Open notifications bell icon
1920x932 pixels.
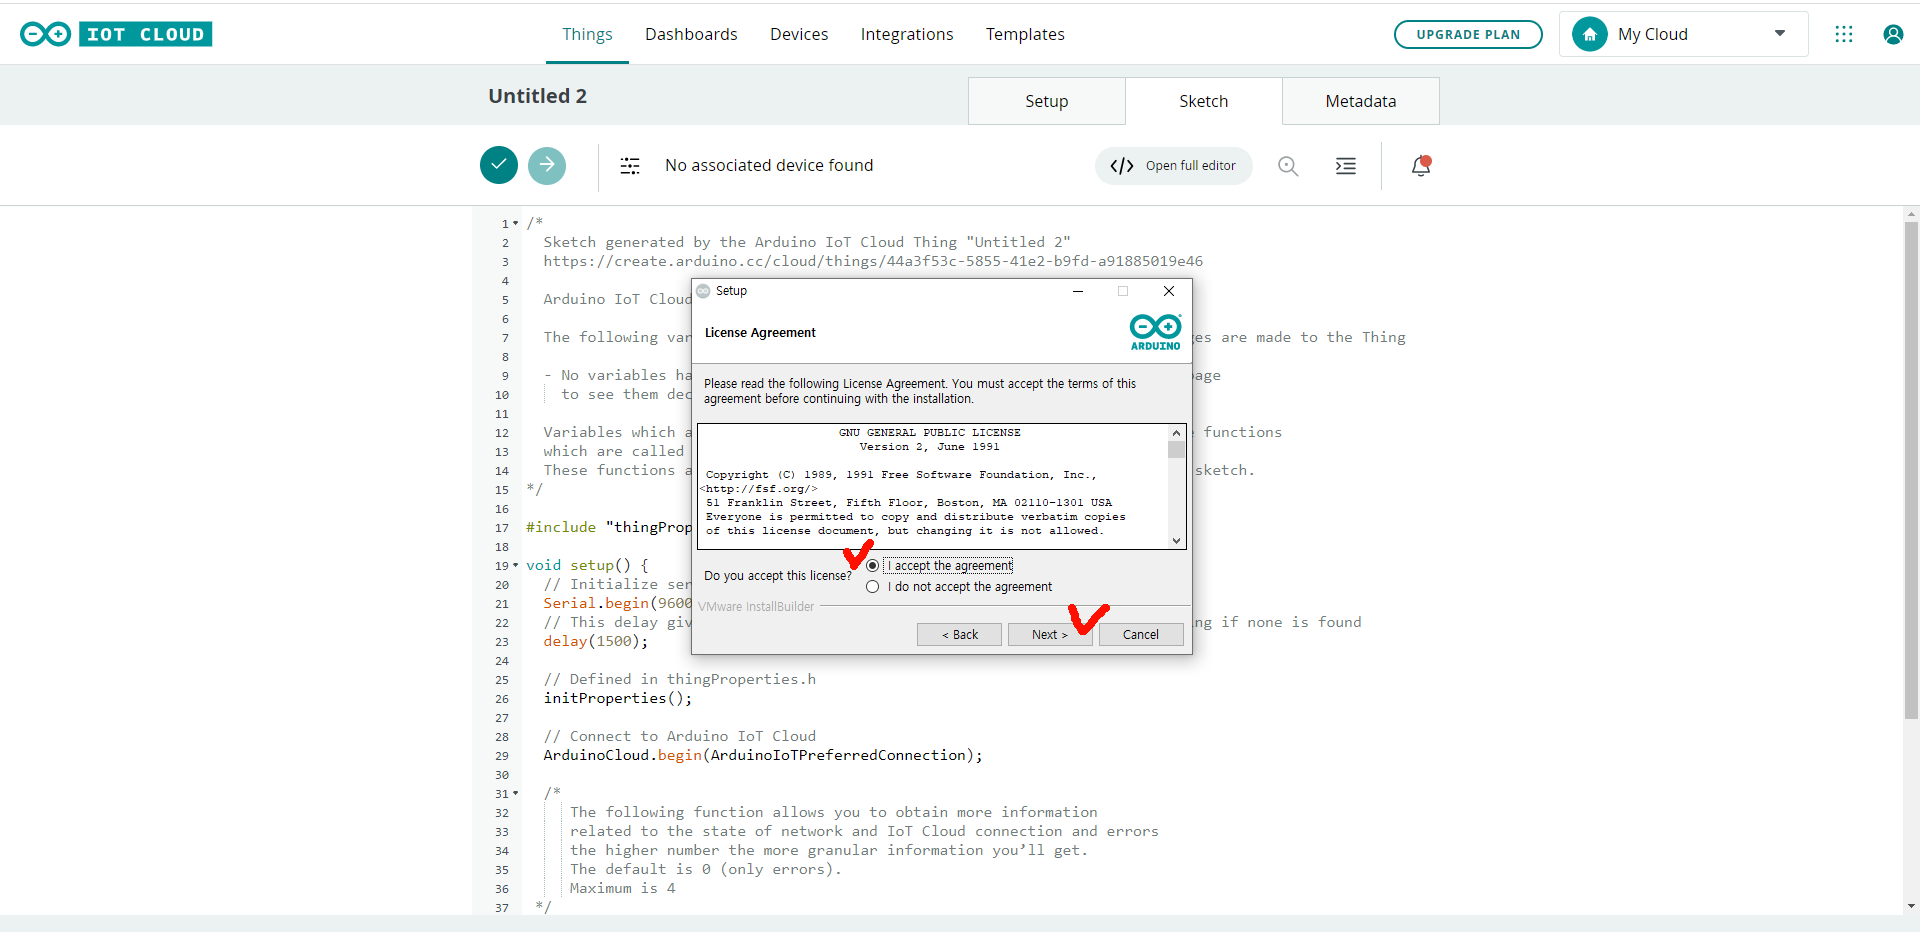[x=1421, y=166]
